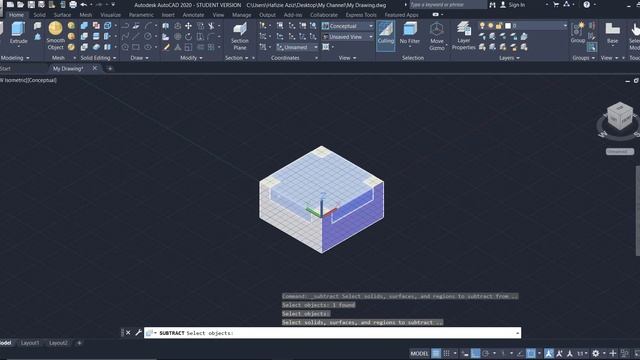Open the Conceptual visual style dropdown

[x=348, y=26]
